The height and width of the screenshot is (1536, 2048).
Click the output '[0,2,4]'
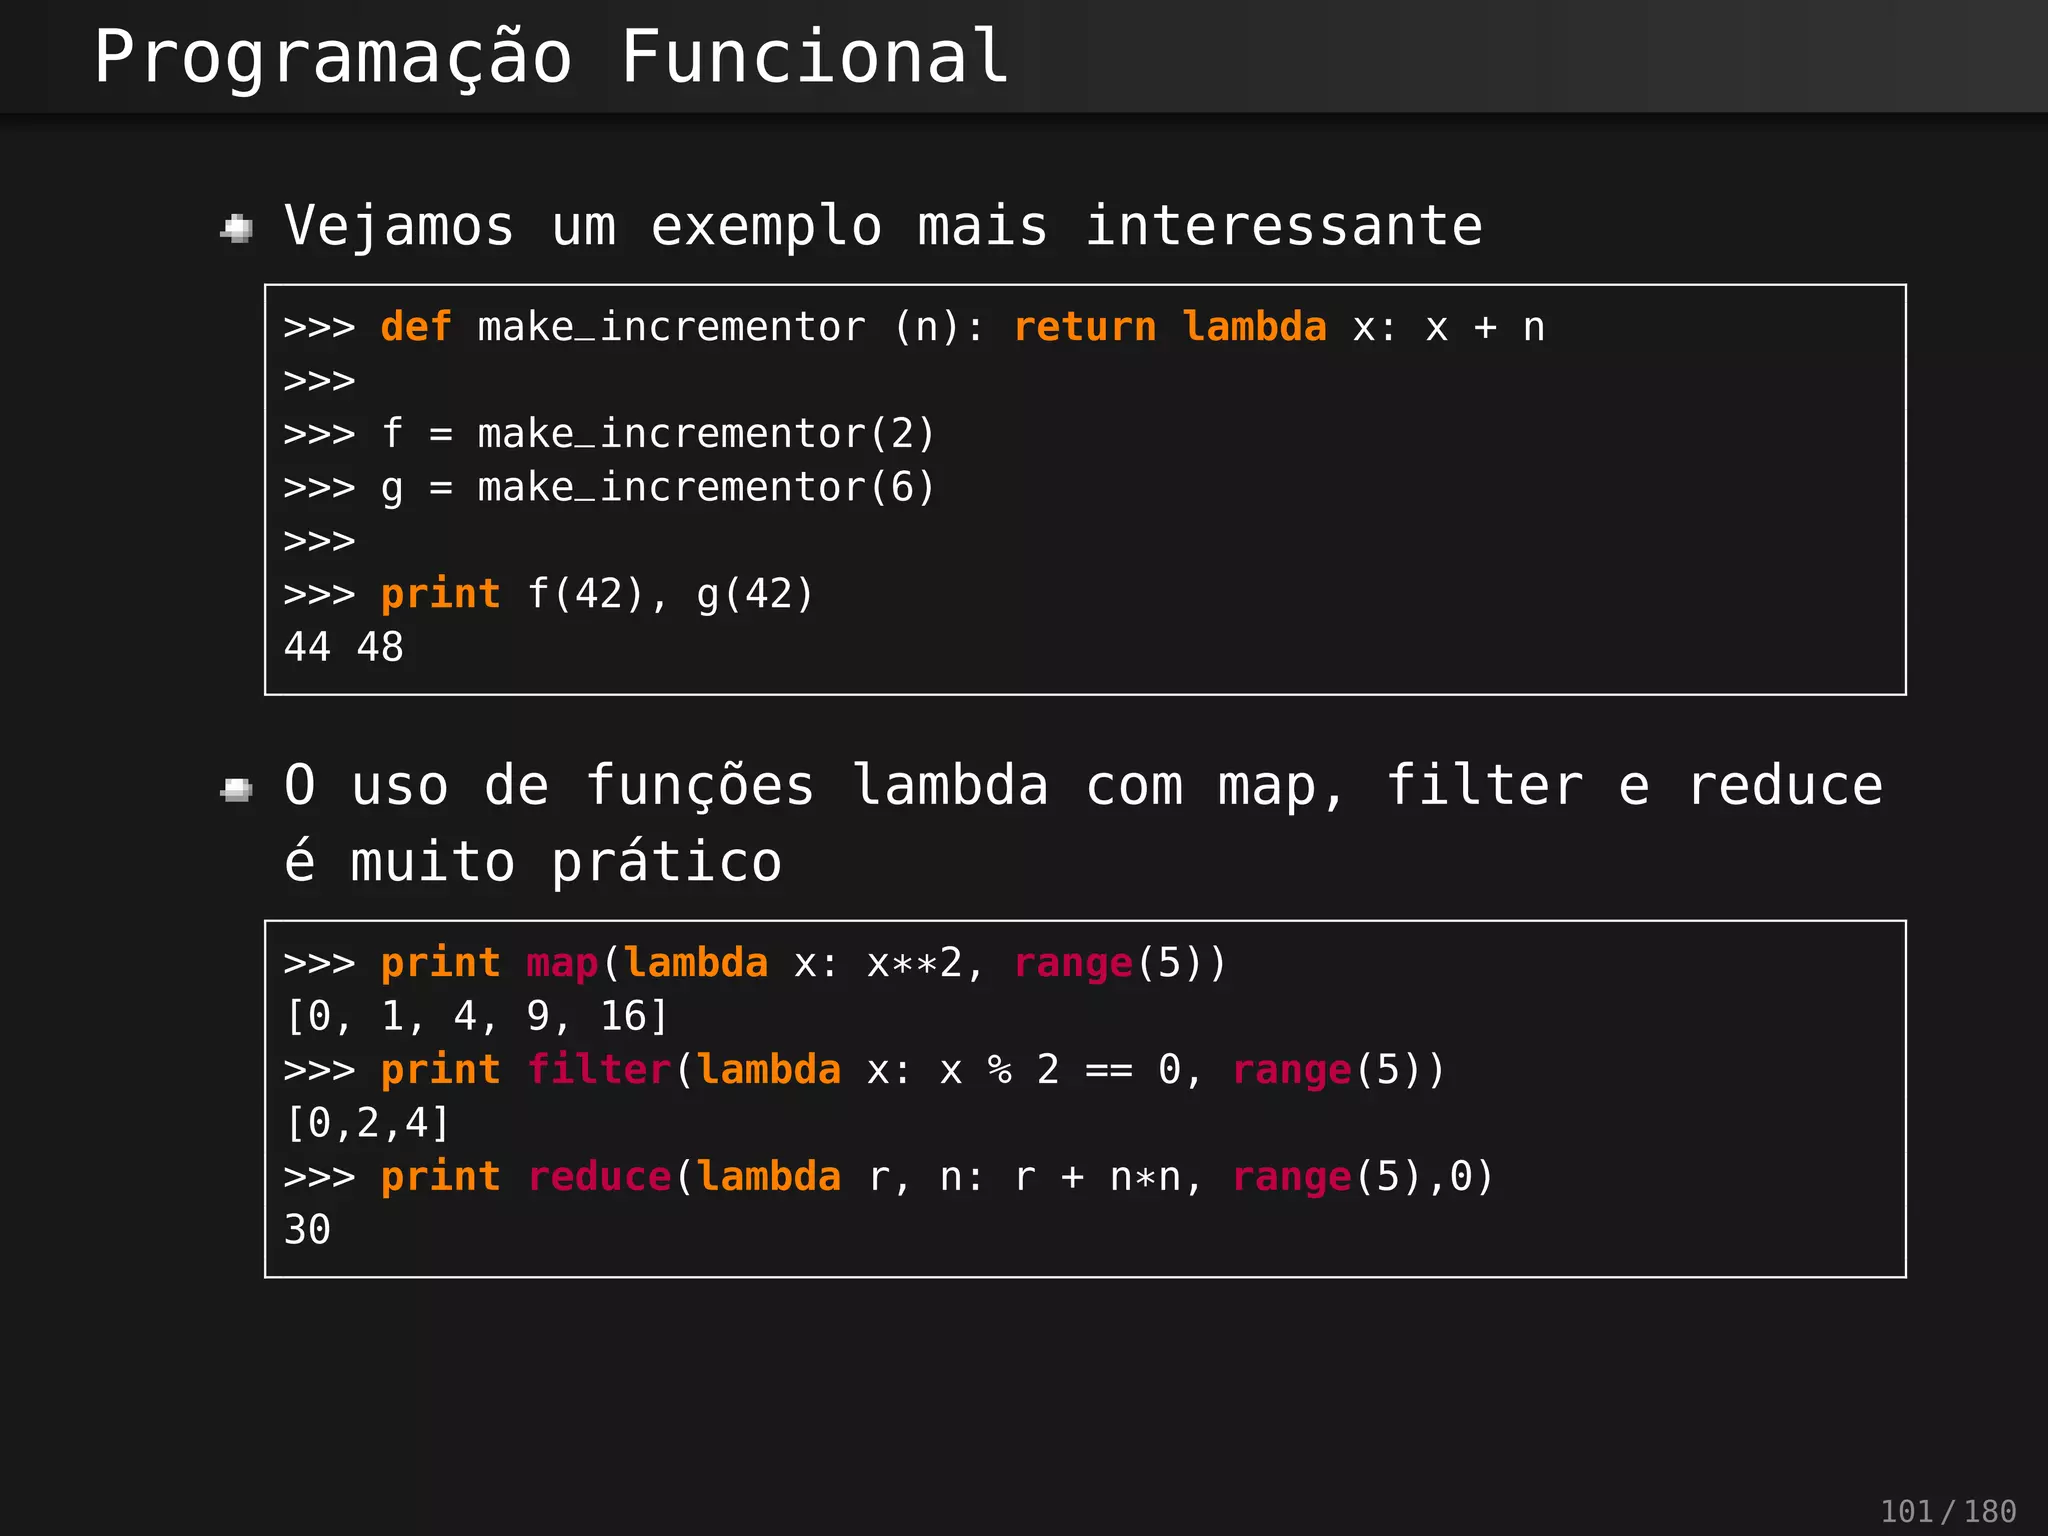[367, 1124]
